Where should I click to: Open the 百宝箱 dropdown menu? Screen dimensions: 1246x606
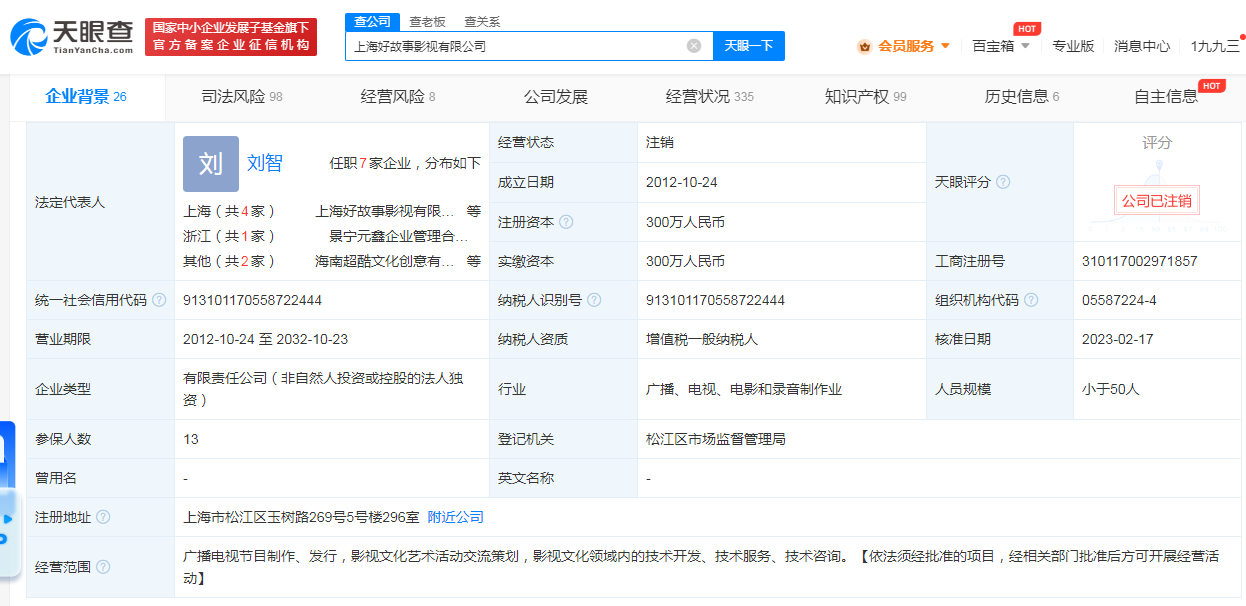pyautogui.click(x=1001, y=45)
